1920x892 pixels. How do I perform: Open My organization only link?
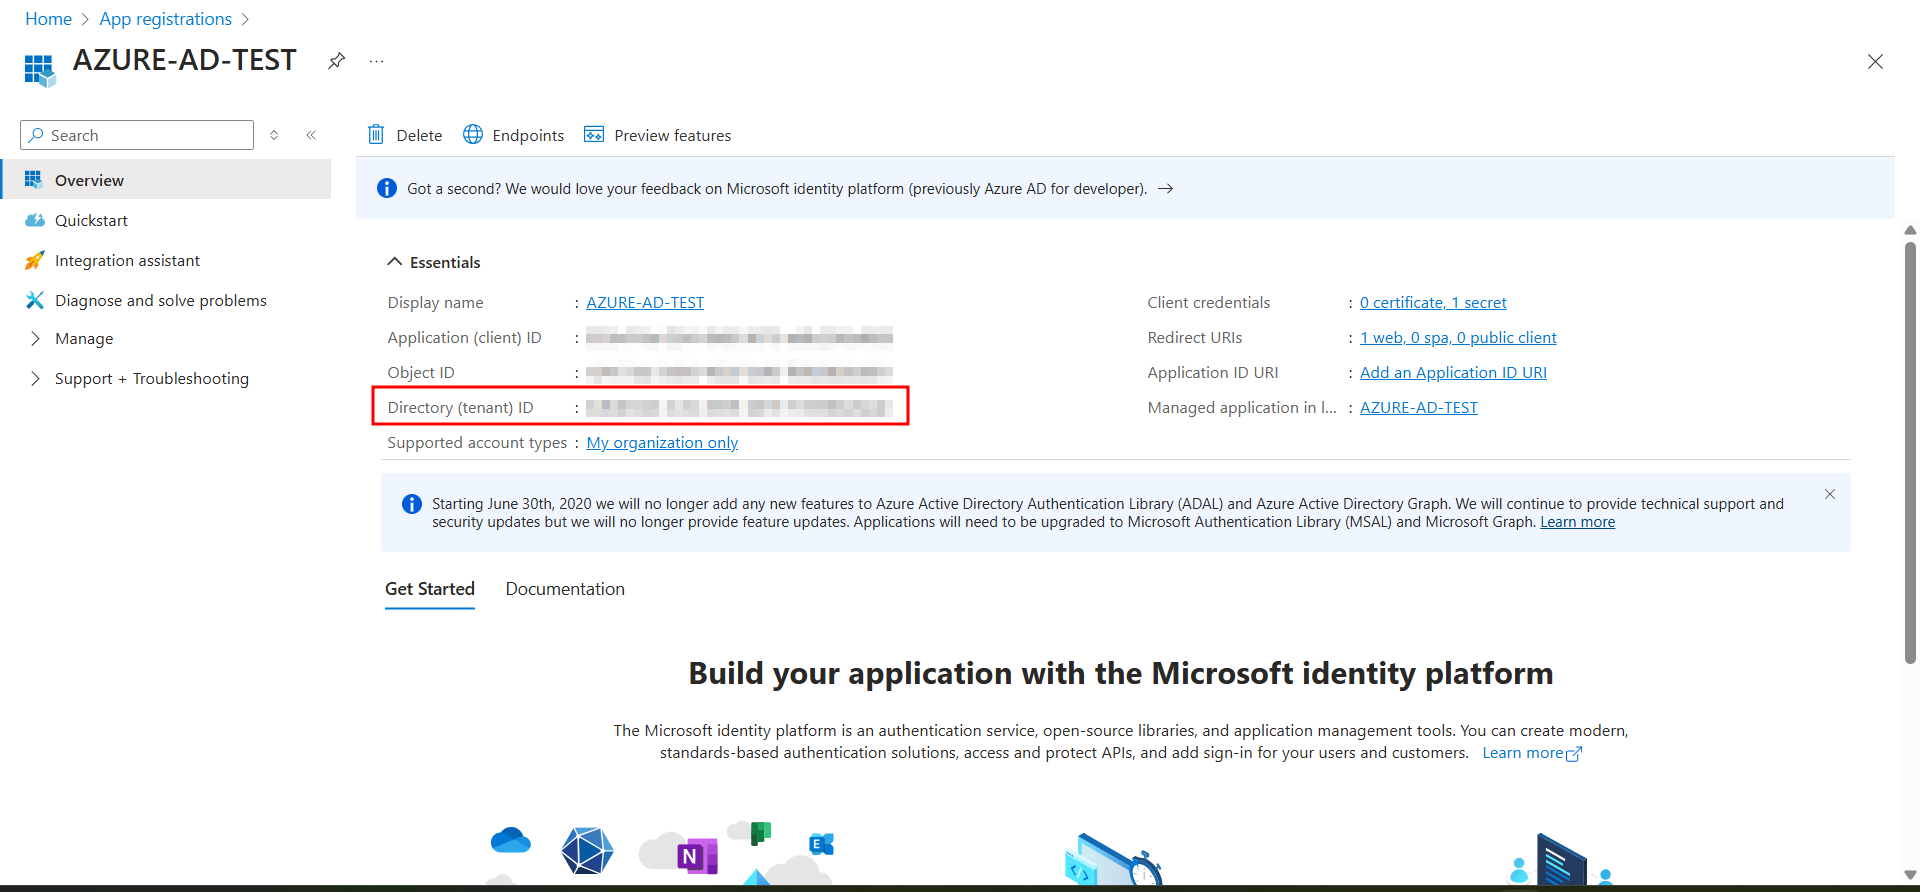click(662, 442)
